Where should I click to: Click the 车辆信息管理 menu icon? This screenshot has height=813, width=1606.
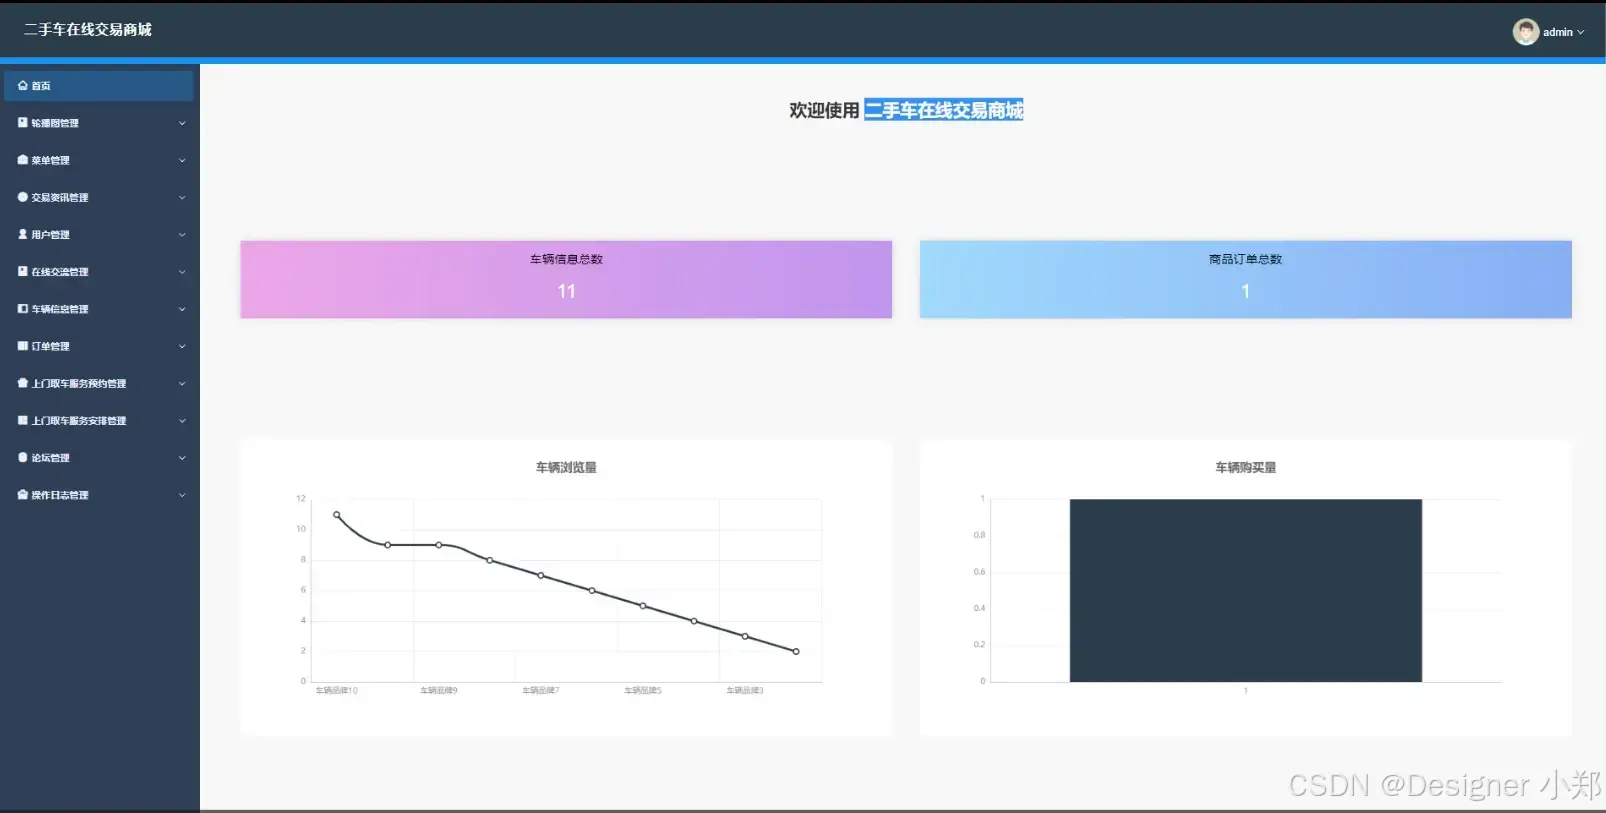pos(23,309)
